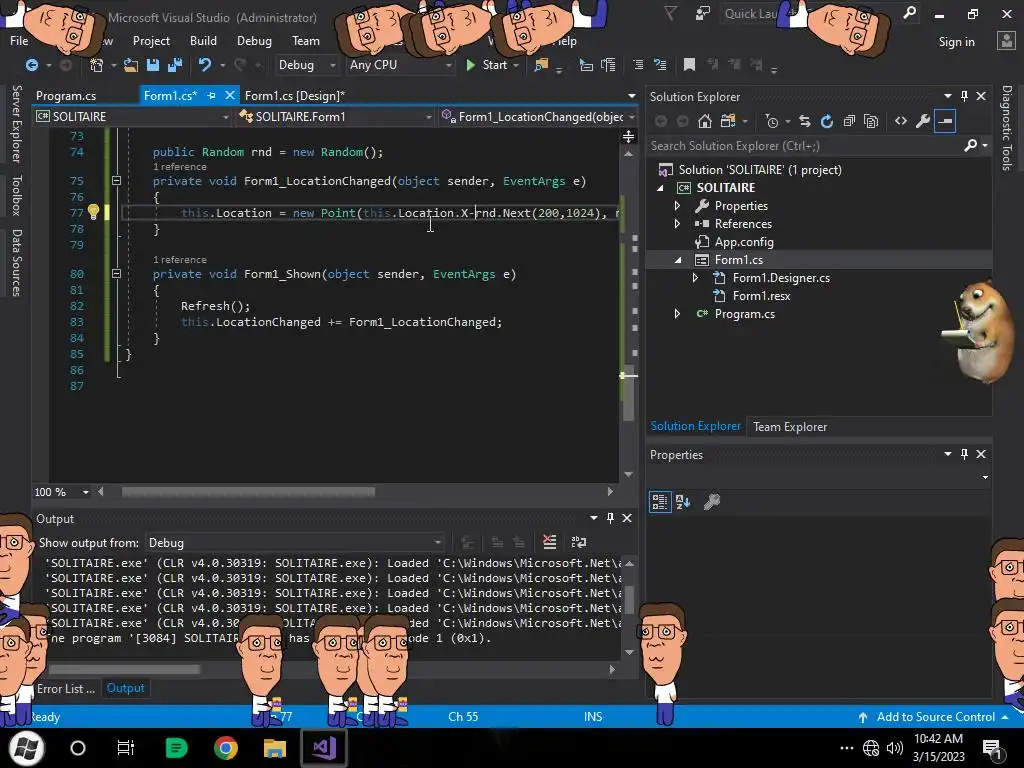The image size is (1024, 768).
Task: Collapse the Form1.cs tree node
Action: point(677,260)
